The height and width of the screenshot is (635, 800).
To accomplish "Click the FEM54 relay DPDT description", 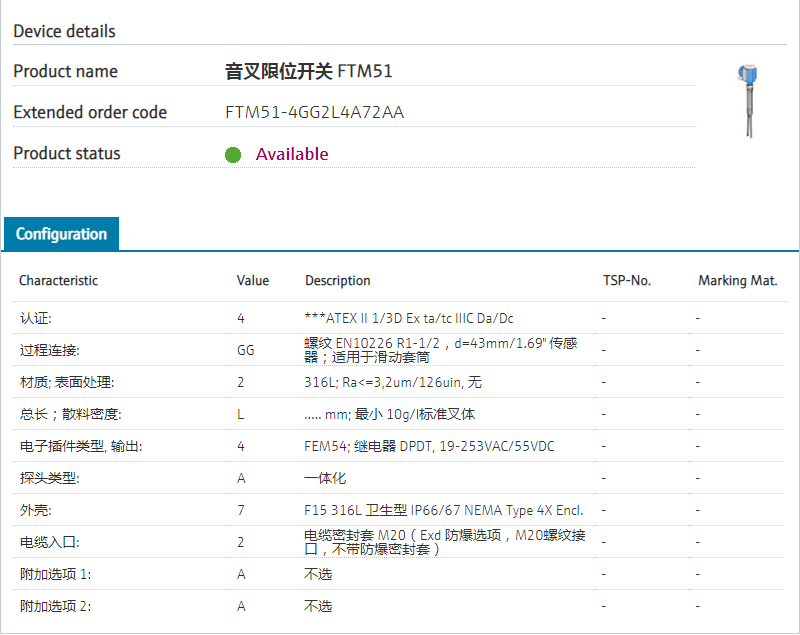I will tap(429, 446).
